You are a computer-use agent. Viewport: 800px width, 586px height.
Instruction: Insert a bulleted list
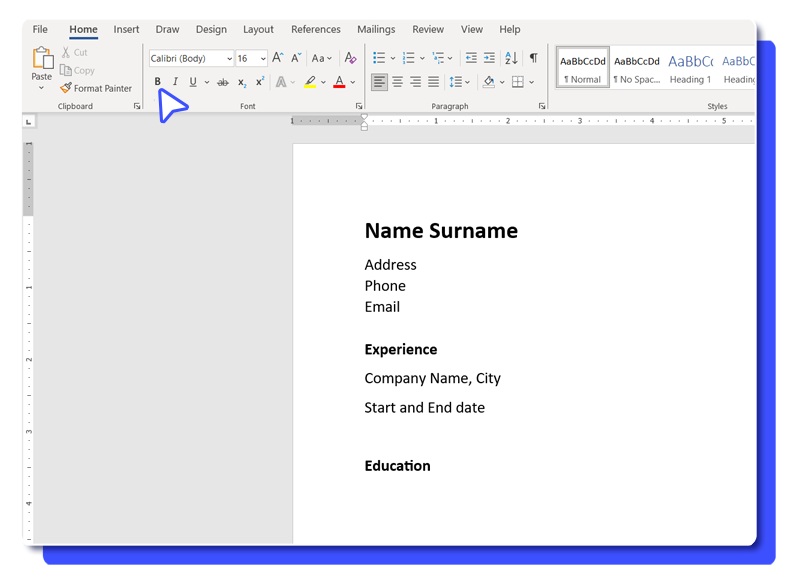[379, 58]
